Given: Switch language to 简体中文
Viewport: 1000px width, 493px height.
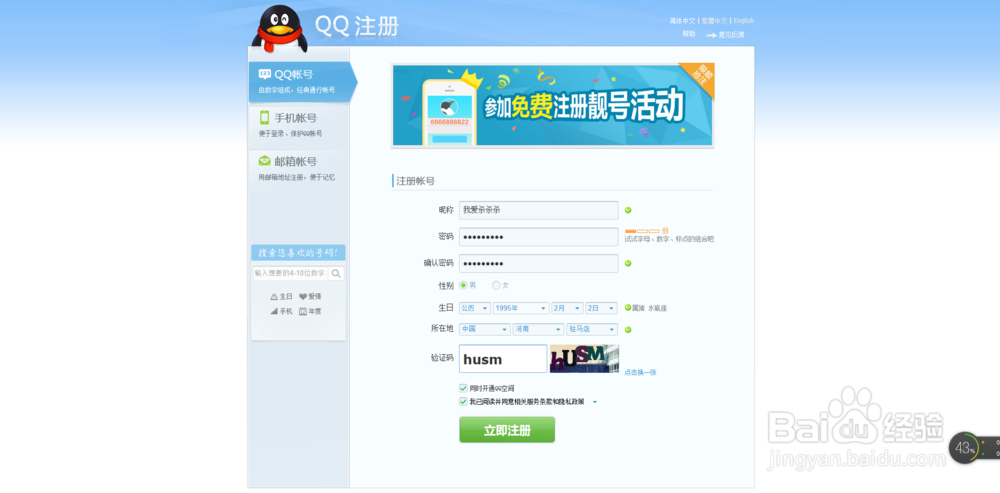Looking at the screenshot, I should pos(682,21).
